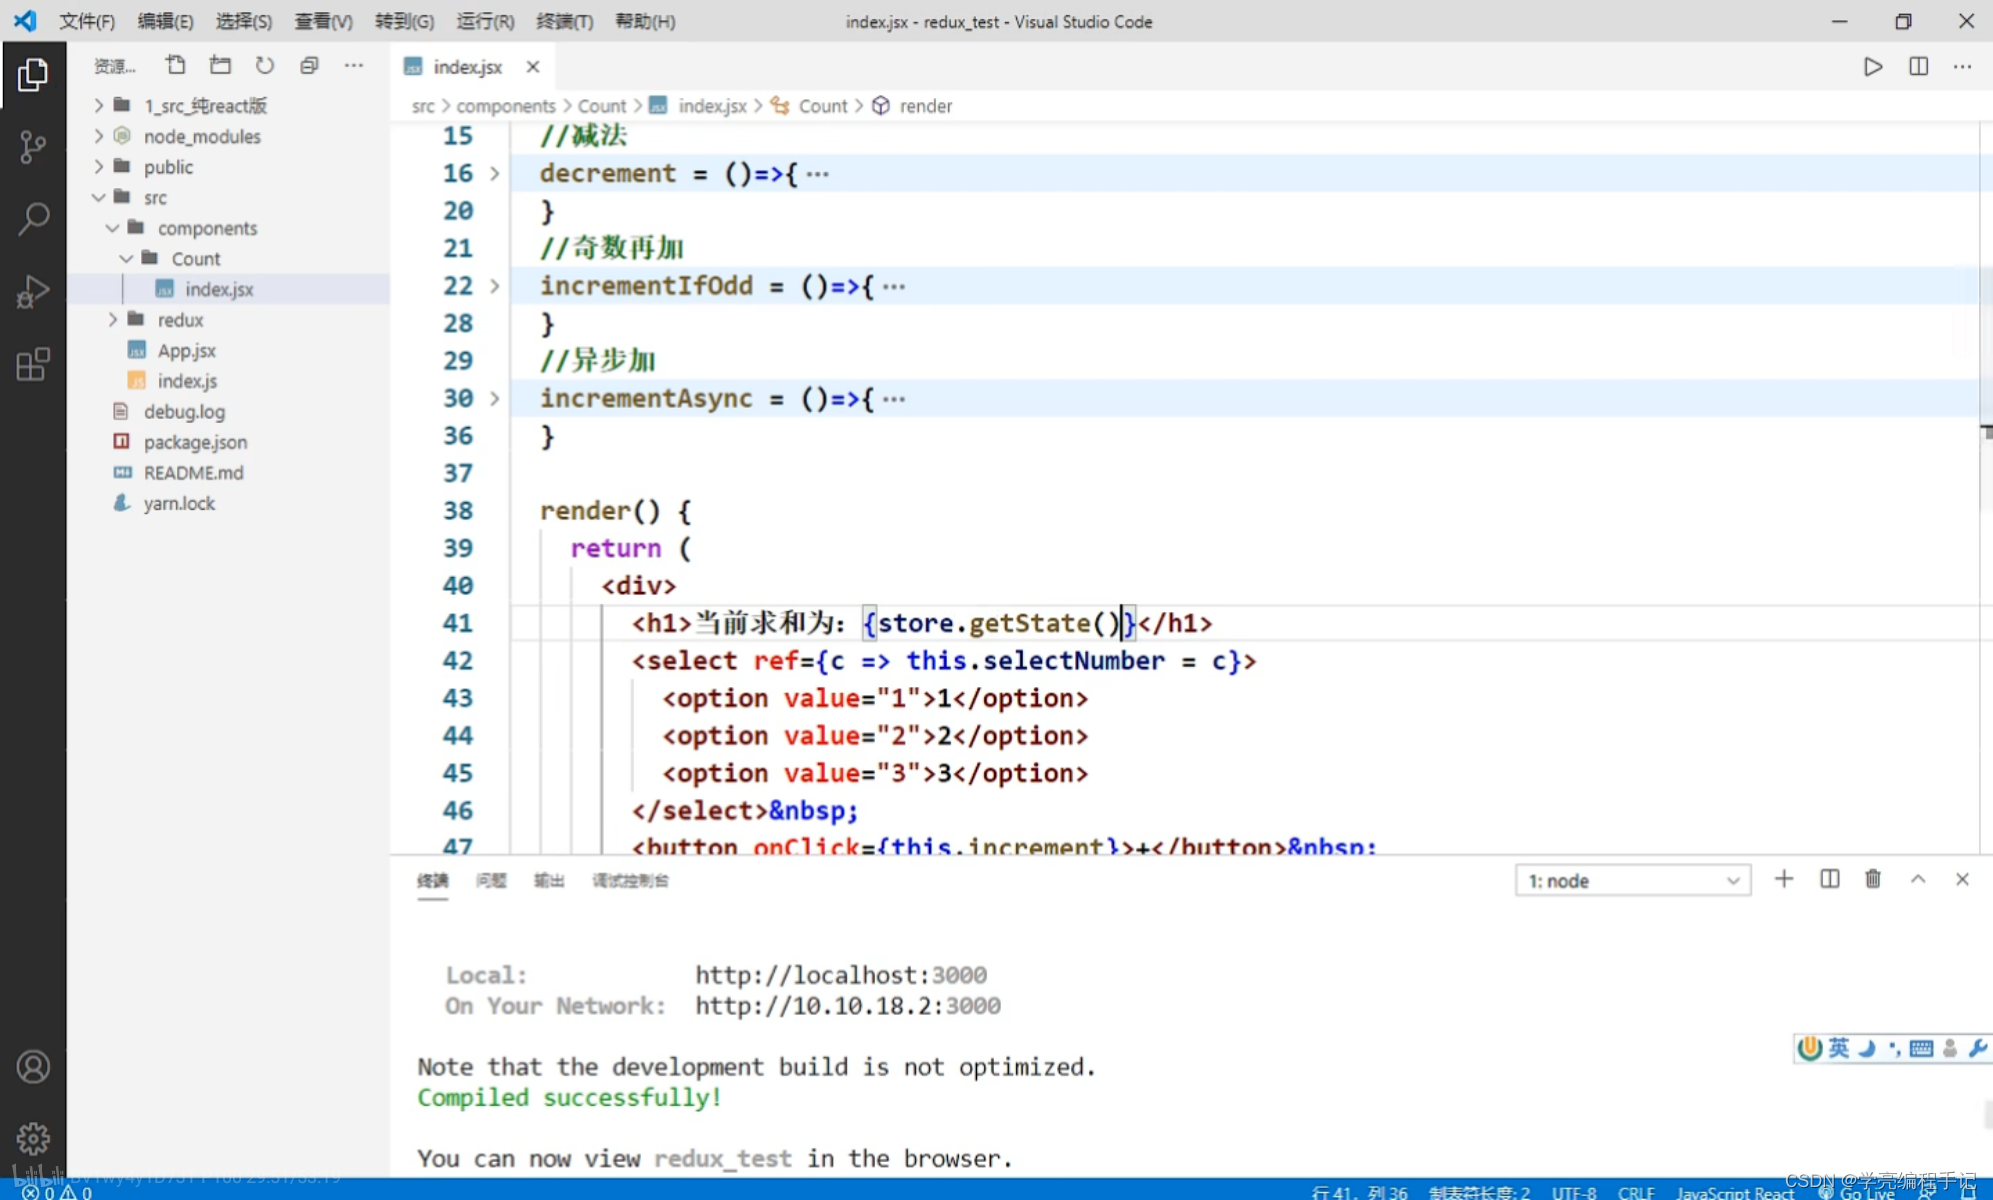
Task: Expand the public folder
Action: click(98, 167)
